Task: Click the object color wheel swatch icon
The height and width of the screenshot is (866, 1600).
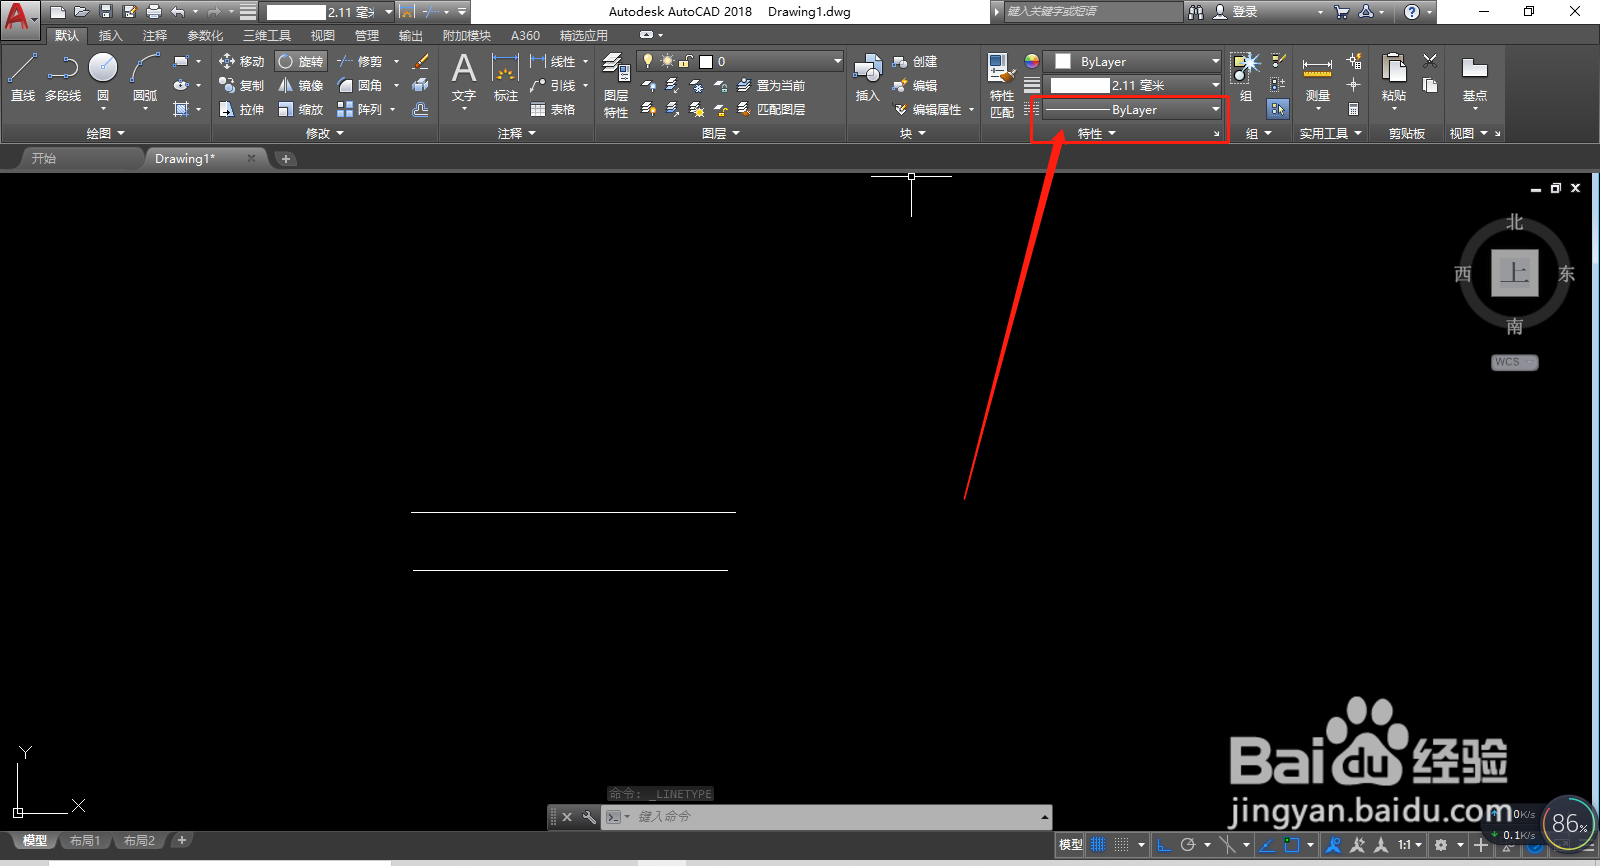Action: point(1032,61)
